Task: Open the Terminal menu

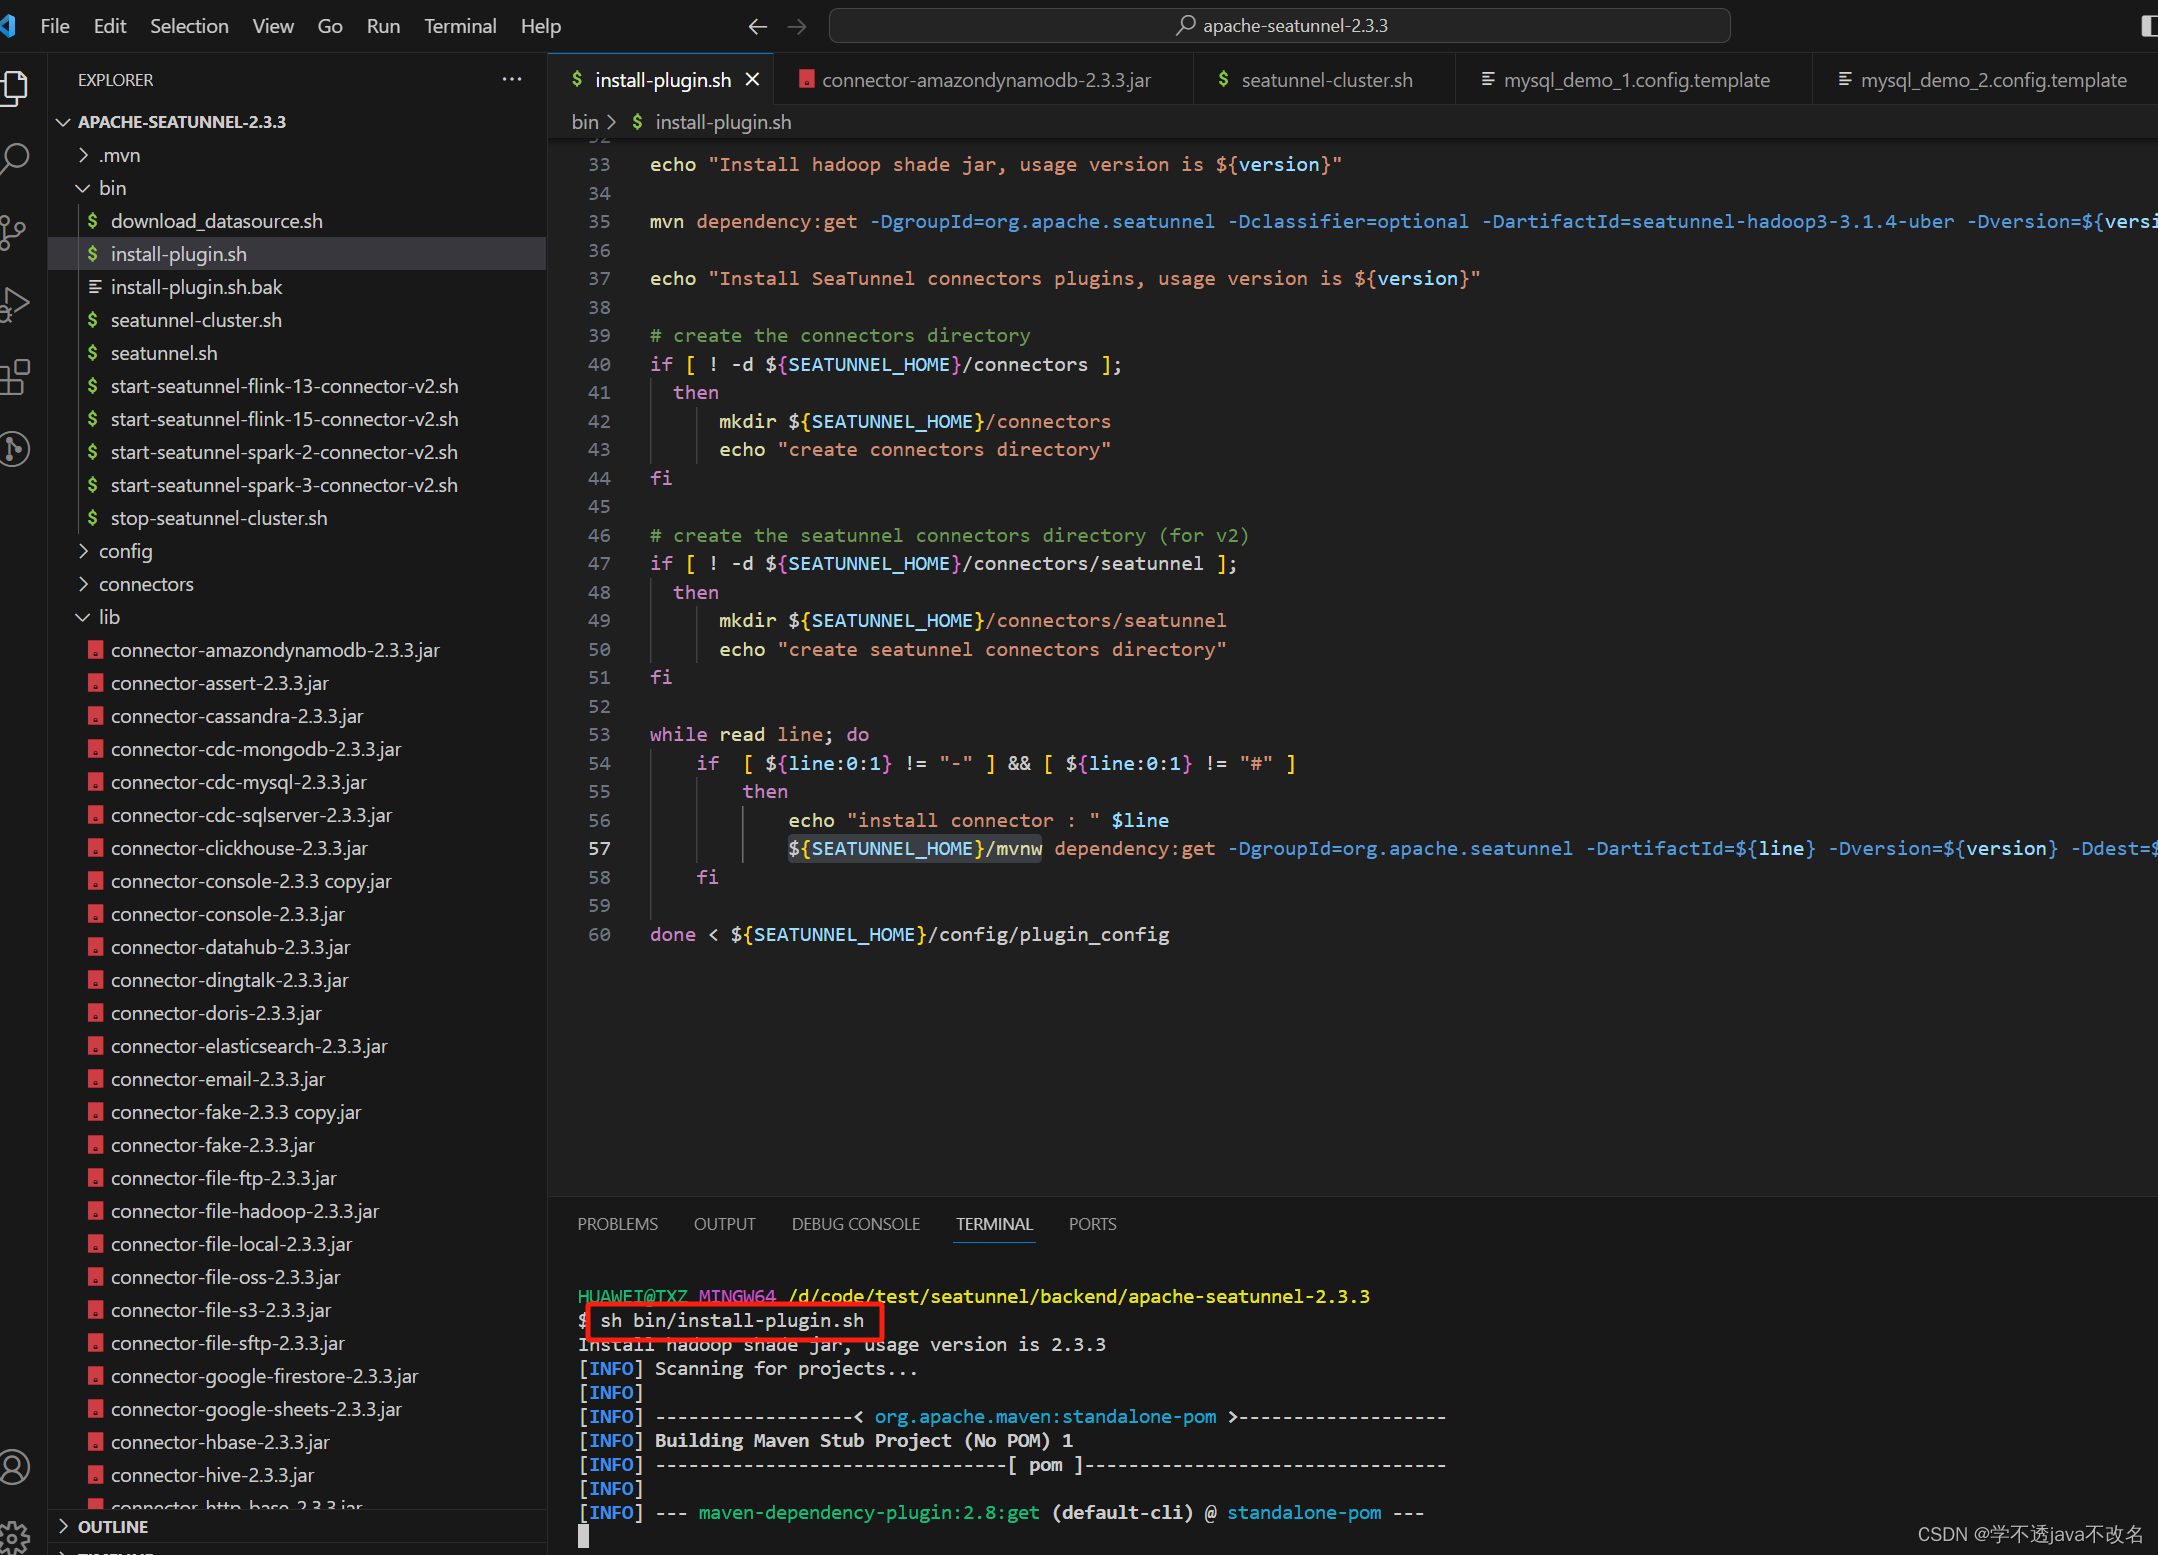Action: point(459,26)
